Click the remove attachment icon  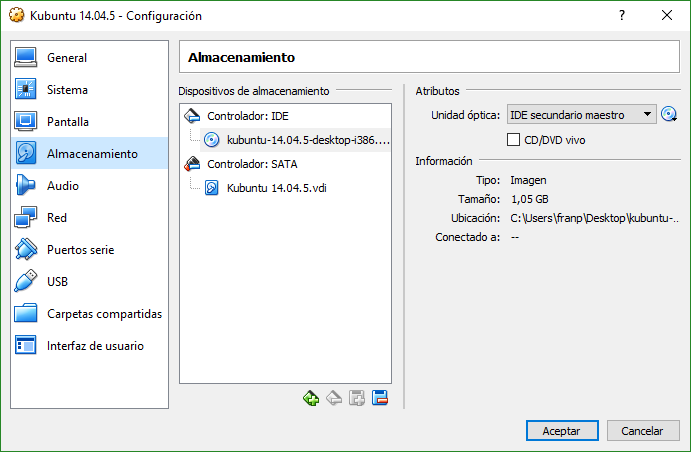[380, 398]
